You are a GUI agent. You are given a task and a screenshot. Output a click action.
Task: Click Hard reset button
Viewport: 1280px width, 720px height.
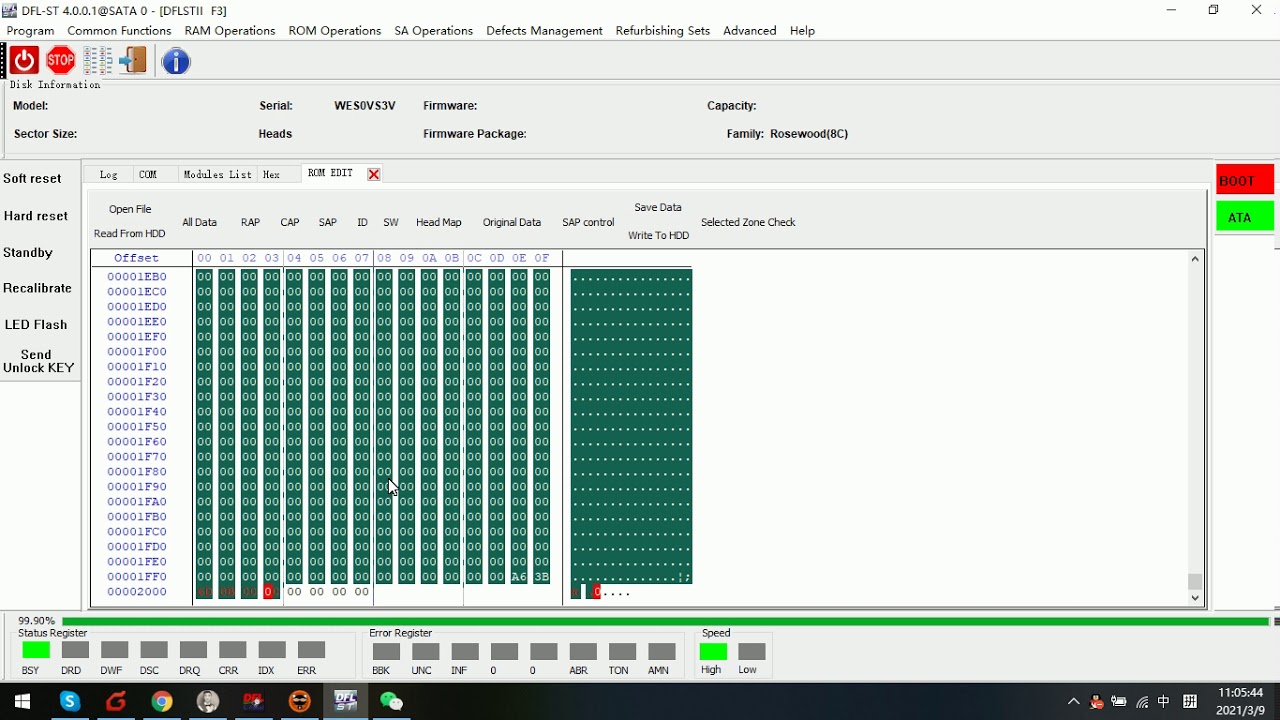click(36, 215)
